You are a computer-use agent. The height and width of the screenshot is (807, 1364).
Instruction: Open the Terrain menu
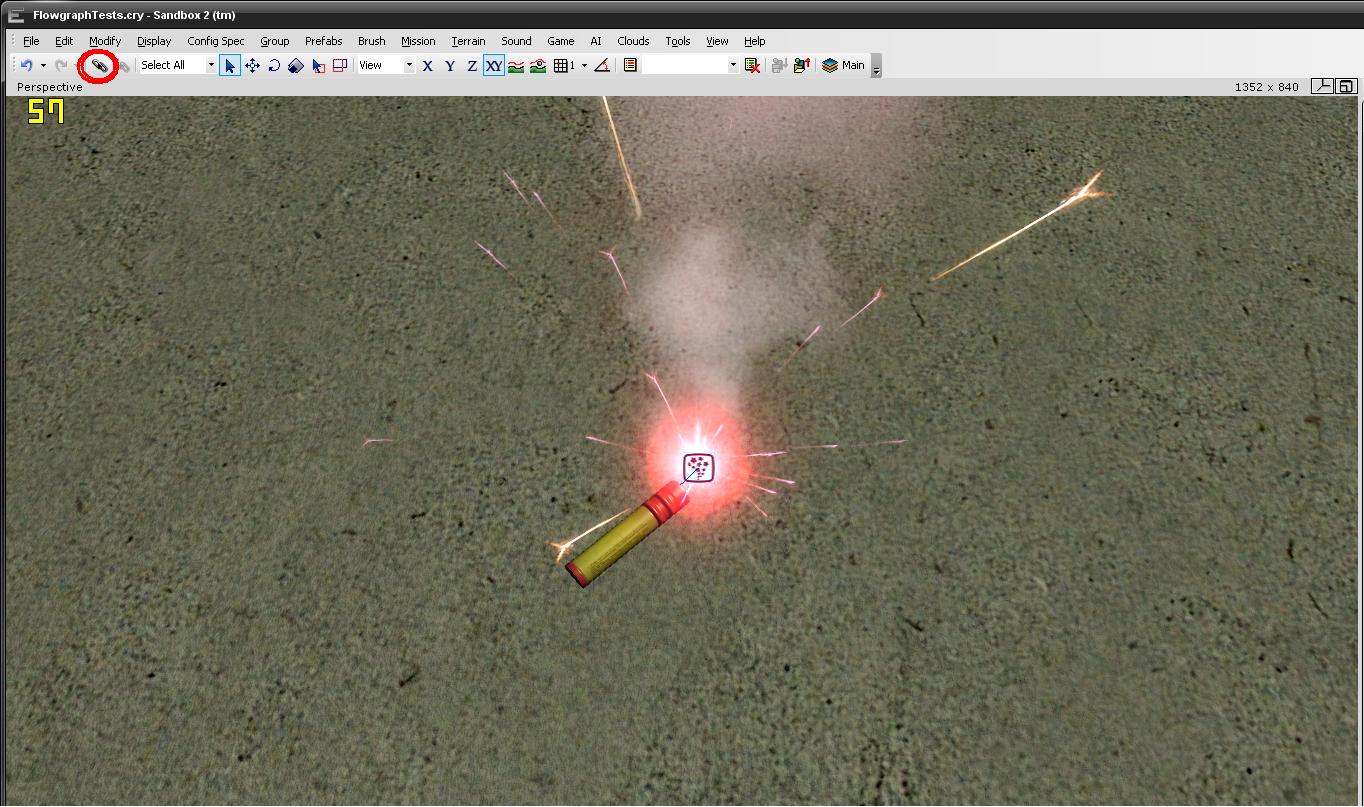468,41
